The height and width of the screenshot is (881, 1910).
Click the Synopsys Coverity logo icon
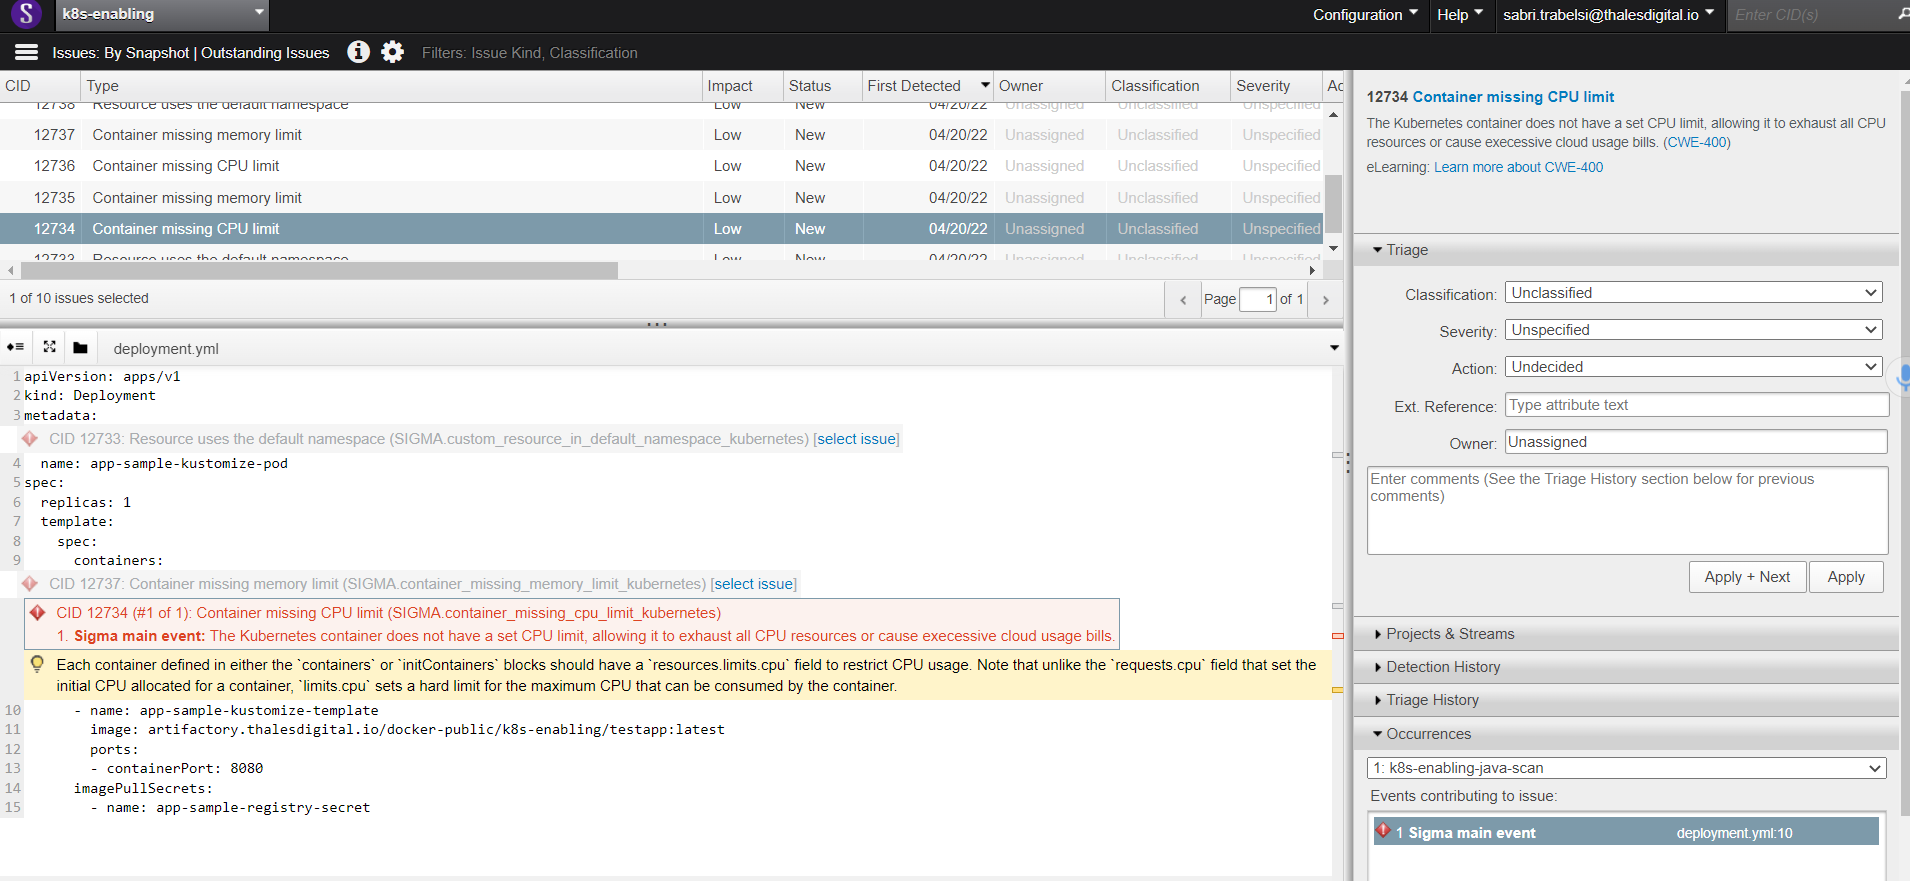click(x=26, y=14)
